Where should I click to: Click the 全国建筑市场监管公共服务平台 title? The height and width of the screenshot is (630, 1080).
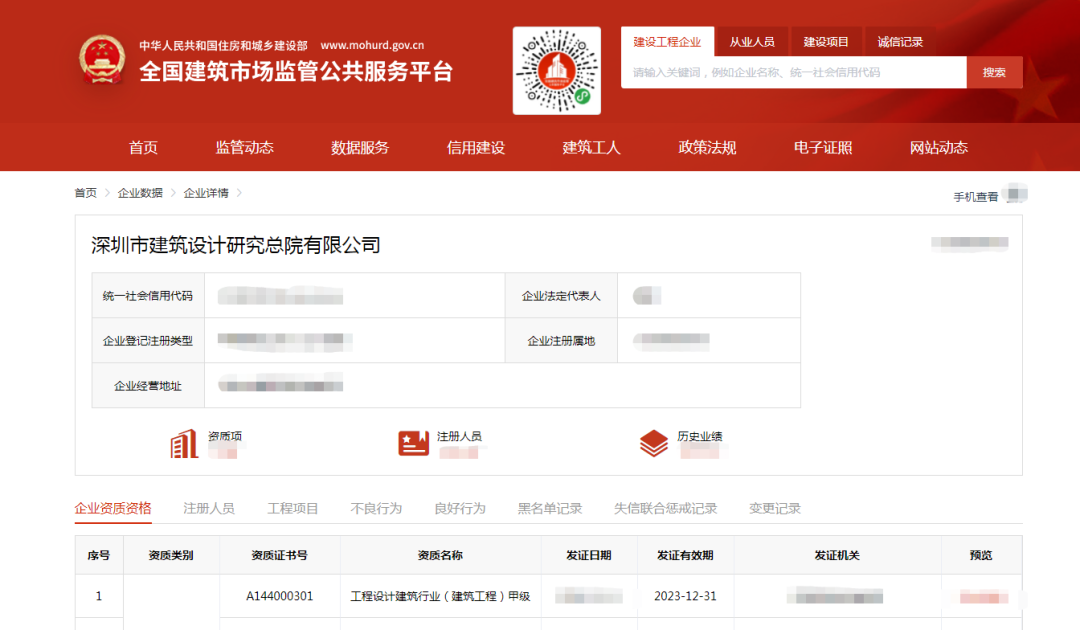pyautogui.click(x=296, y=72)
